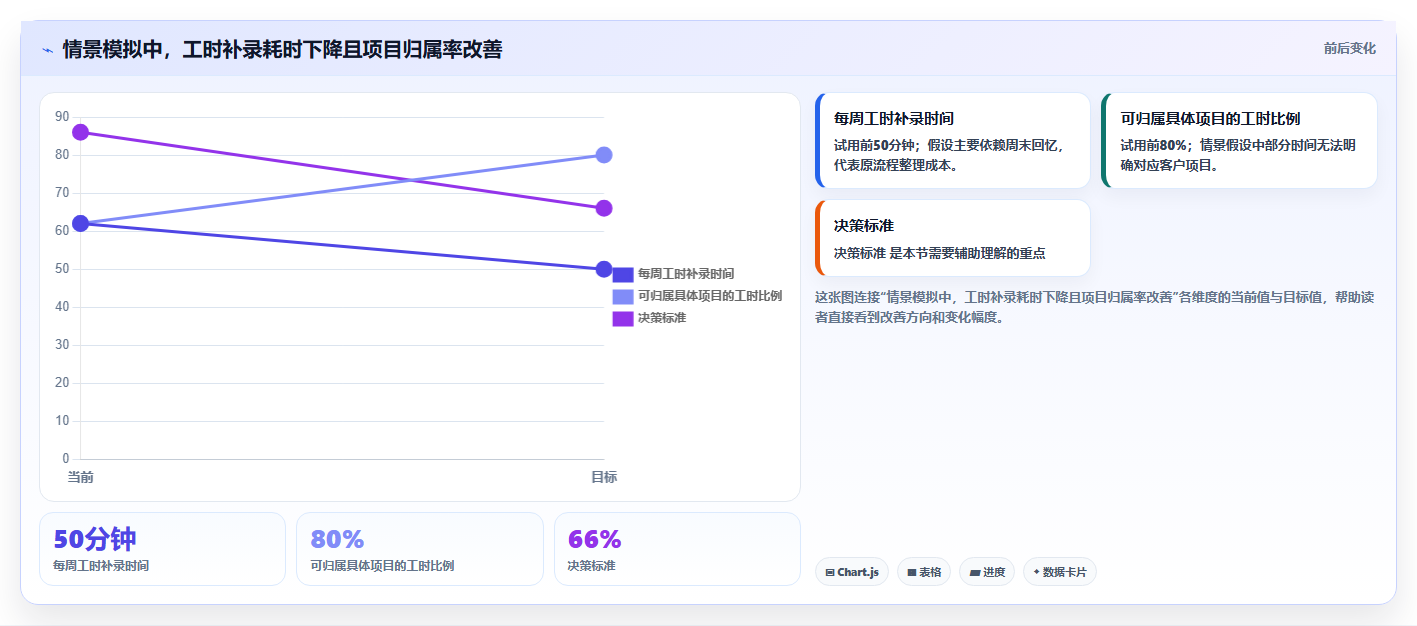Image resolution: width=1417 pixels, height=626 pixels.
Task: Toggle 每周工时补录时间 legend color box
Action: click(623, 274)
